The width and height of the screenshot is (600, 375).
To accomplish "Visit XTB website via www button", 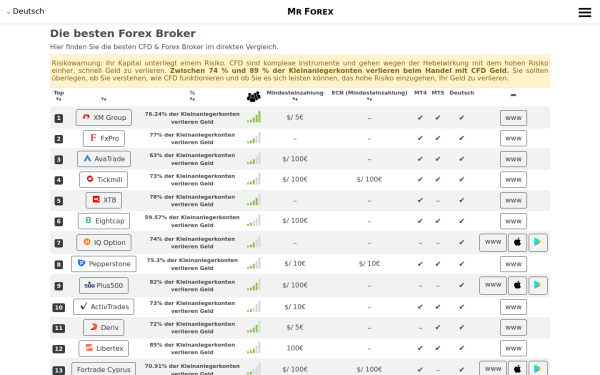I will [x=513, y=200].
